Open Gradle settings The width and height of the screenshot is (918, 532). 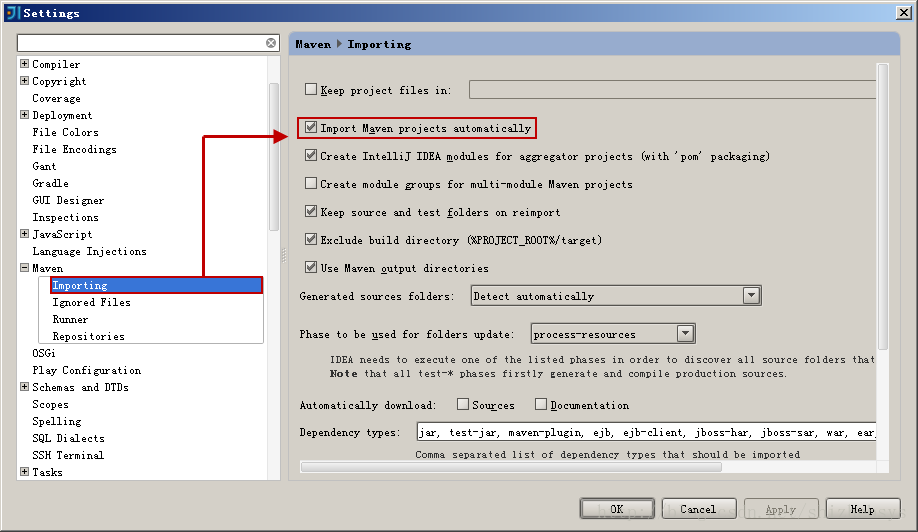50,183
